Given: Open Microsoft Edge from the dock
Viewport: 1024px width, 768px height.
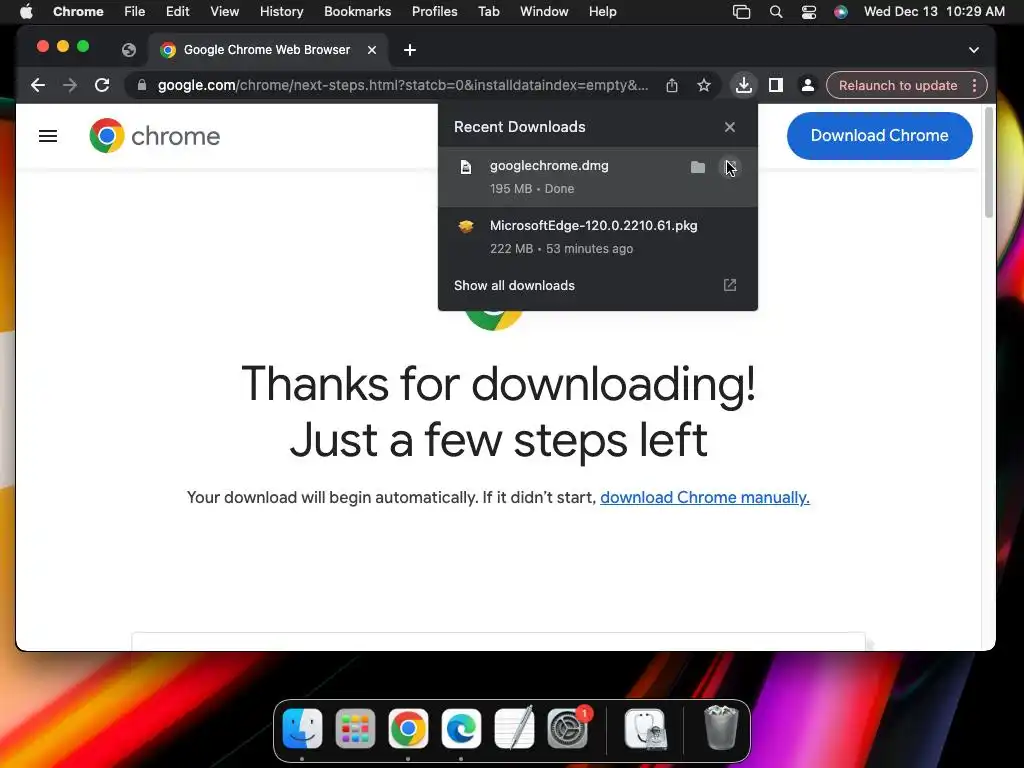Looking at the screenshot, I should (x=461, y=728).
